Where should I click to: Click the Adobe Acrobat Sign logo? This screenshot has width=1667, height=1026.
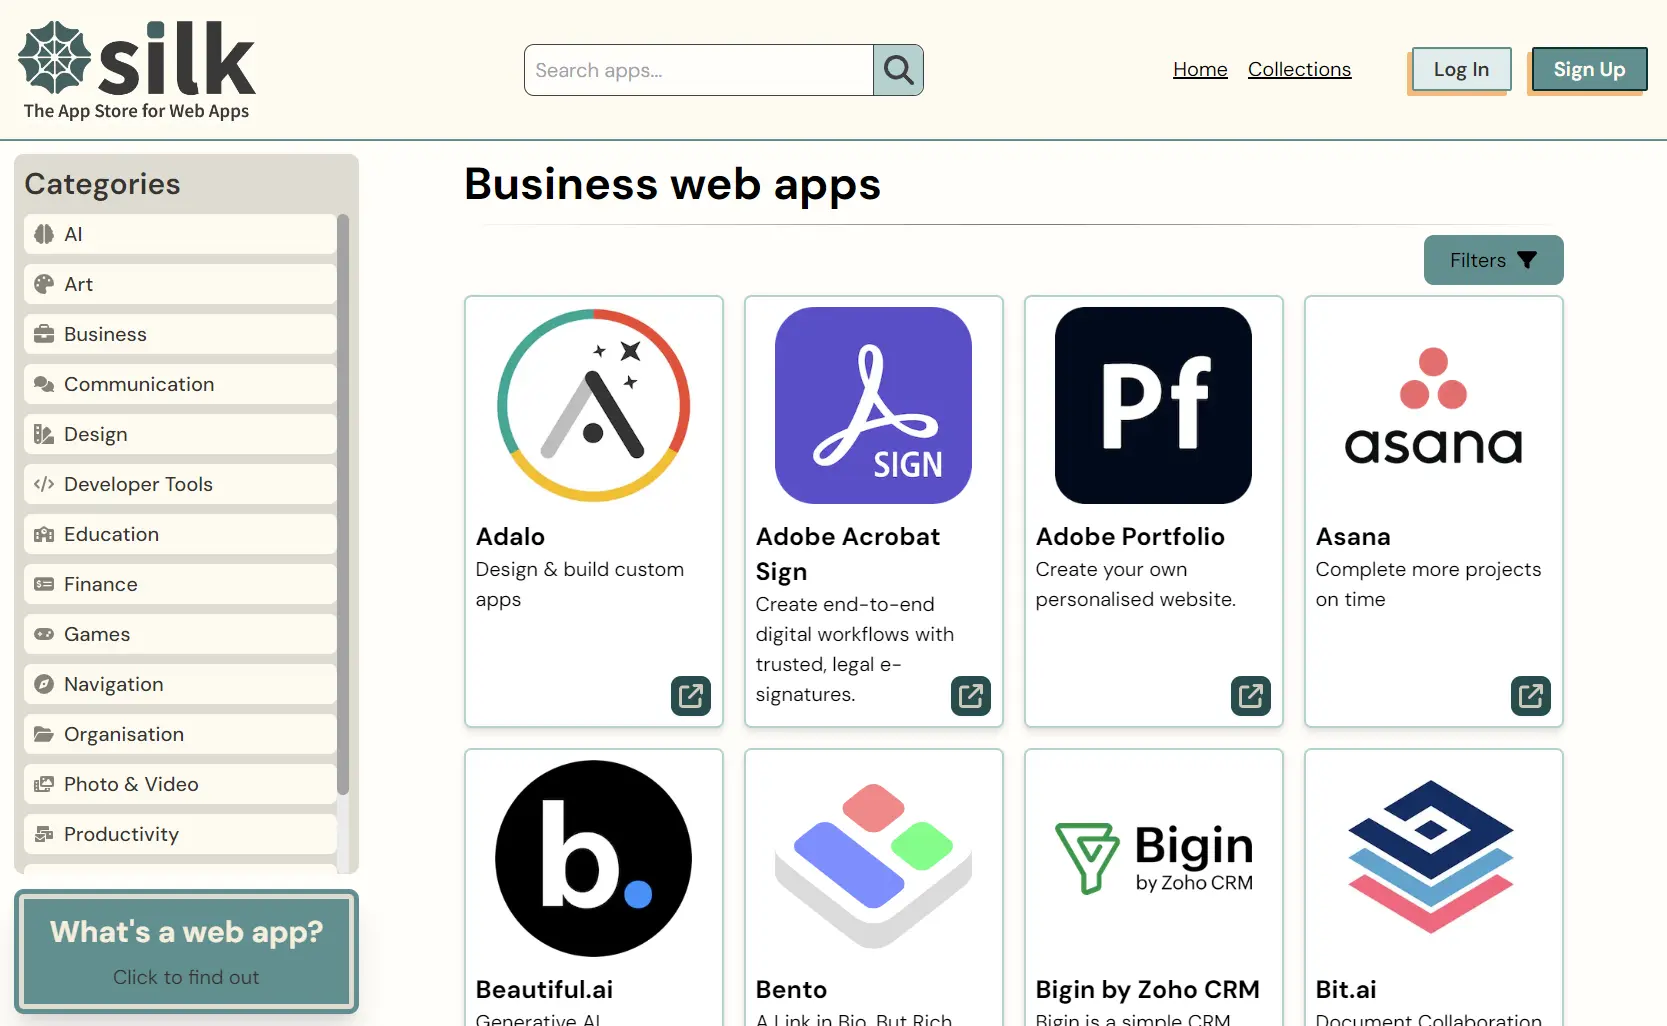[x=874, y=405]
